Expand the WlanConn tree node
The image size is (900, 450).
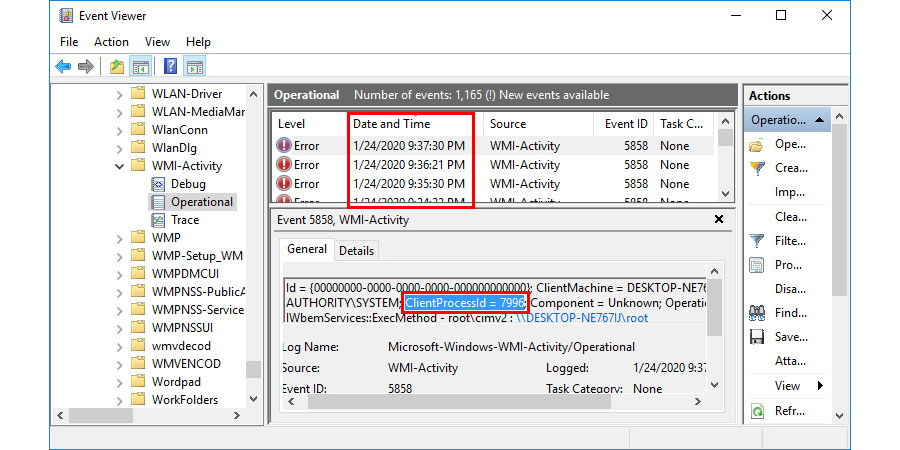(x=119, y=130)
